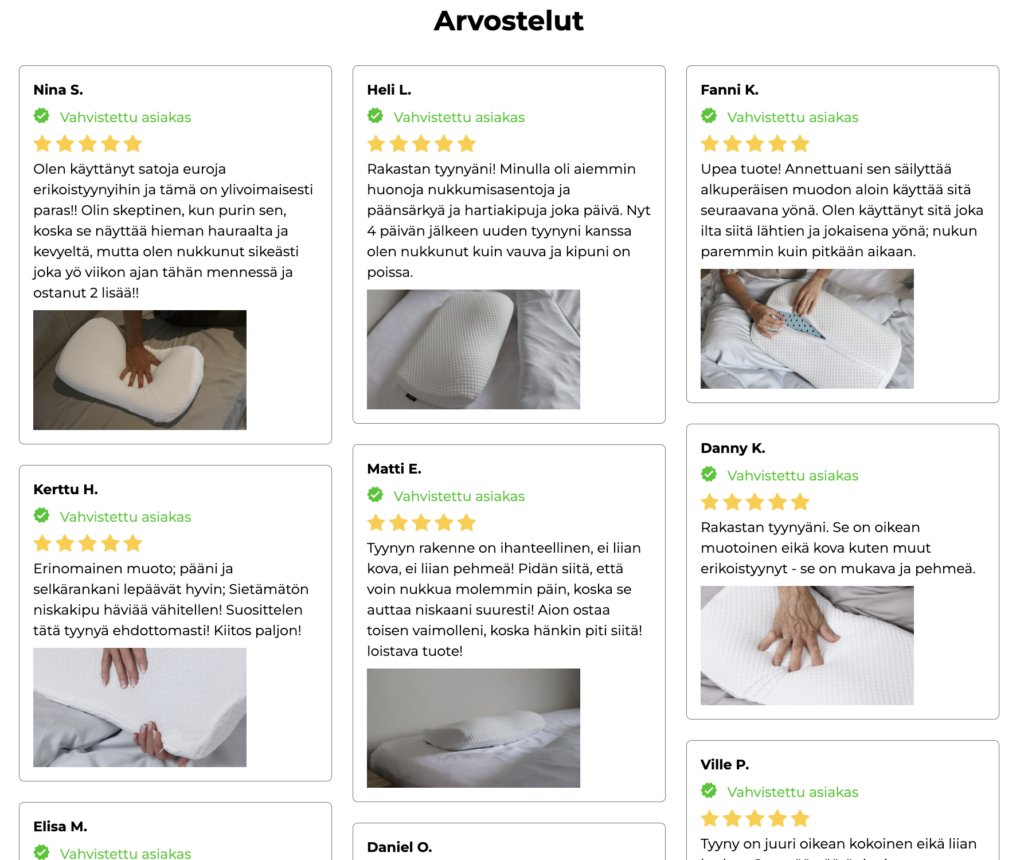Click the verified badge icon for Nina S.
Viewport: 1024px width, 860px height.
42,116
